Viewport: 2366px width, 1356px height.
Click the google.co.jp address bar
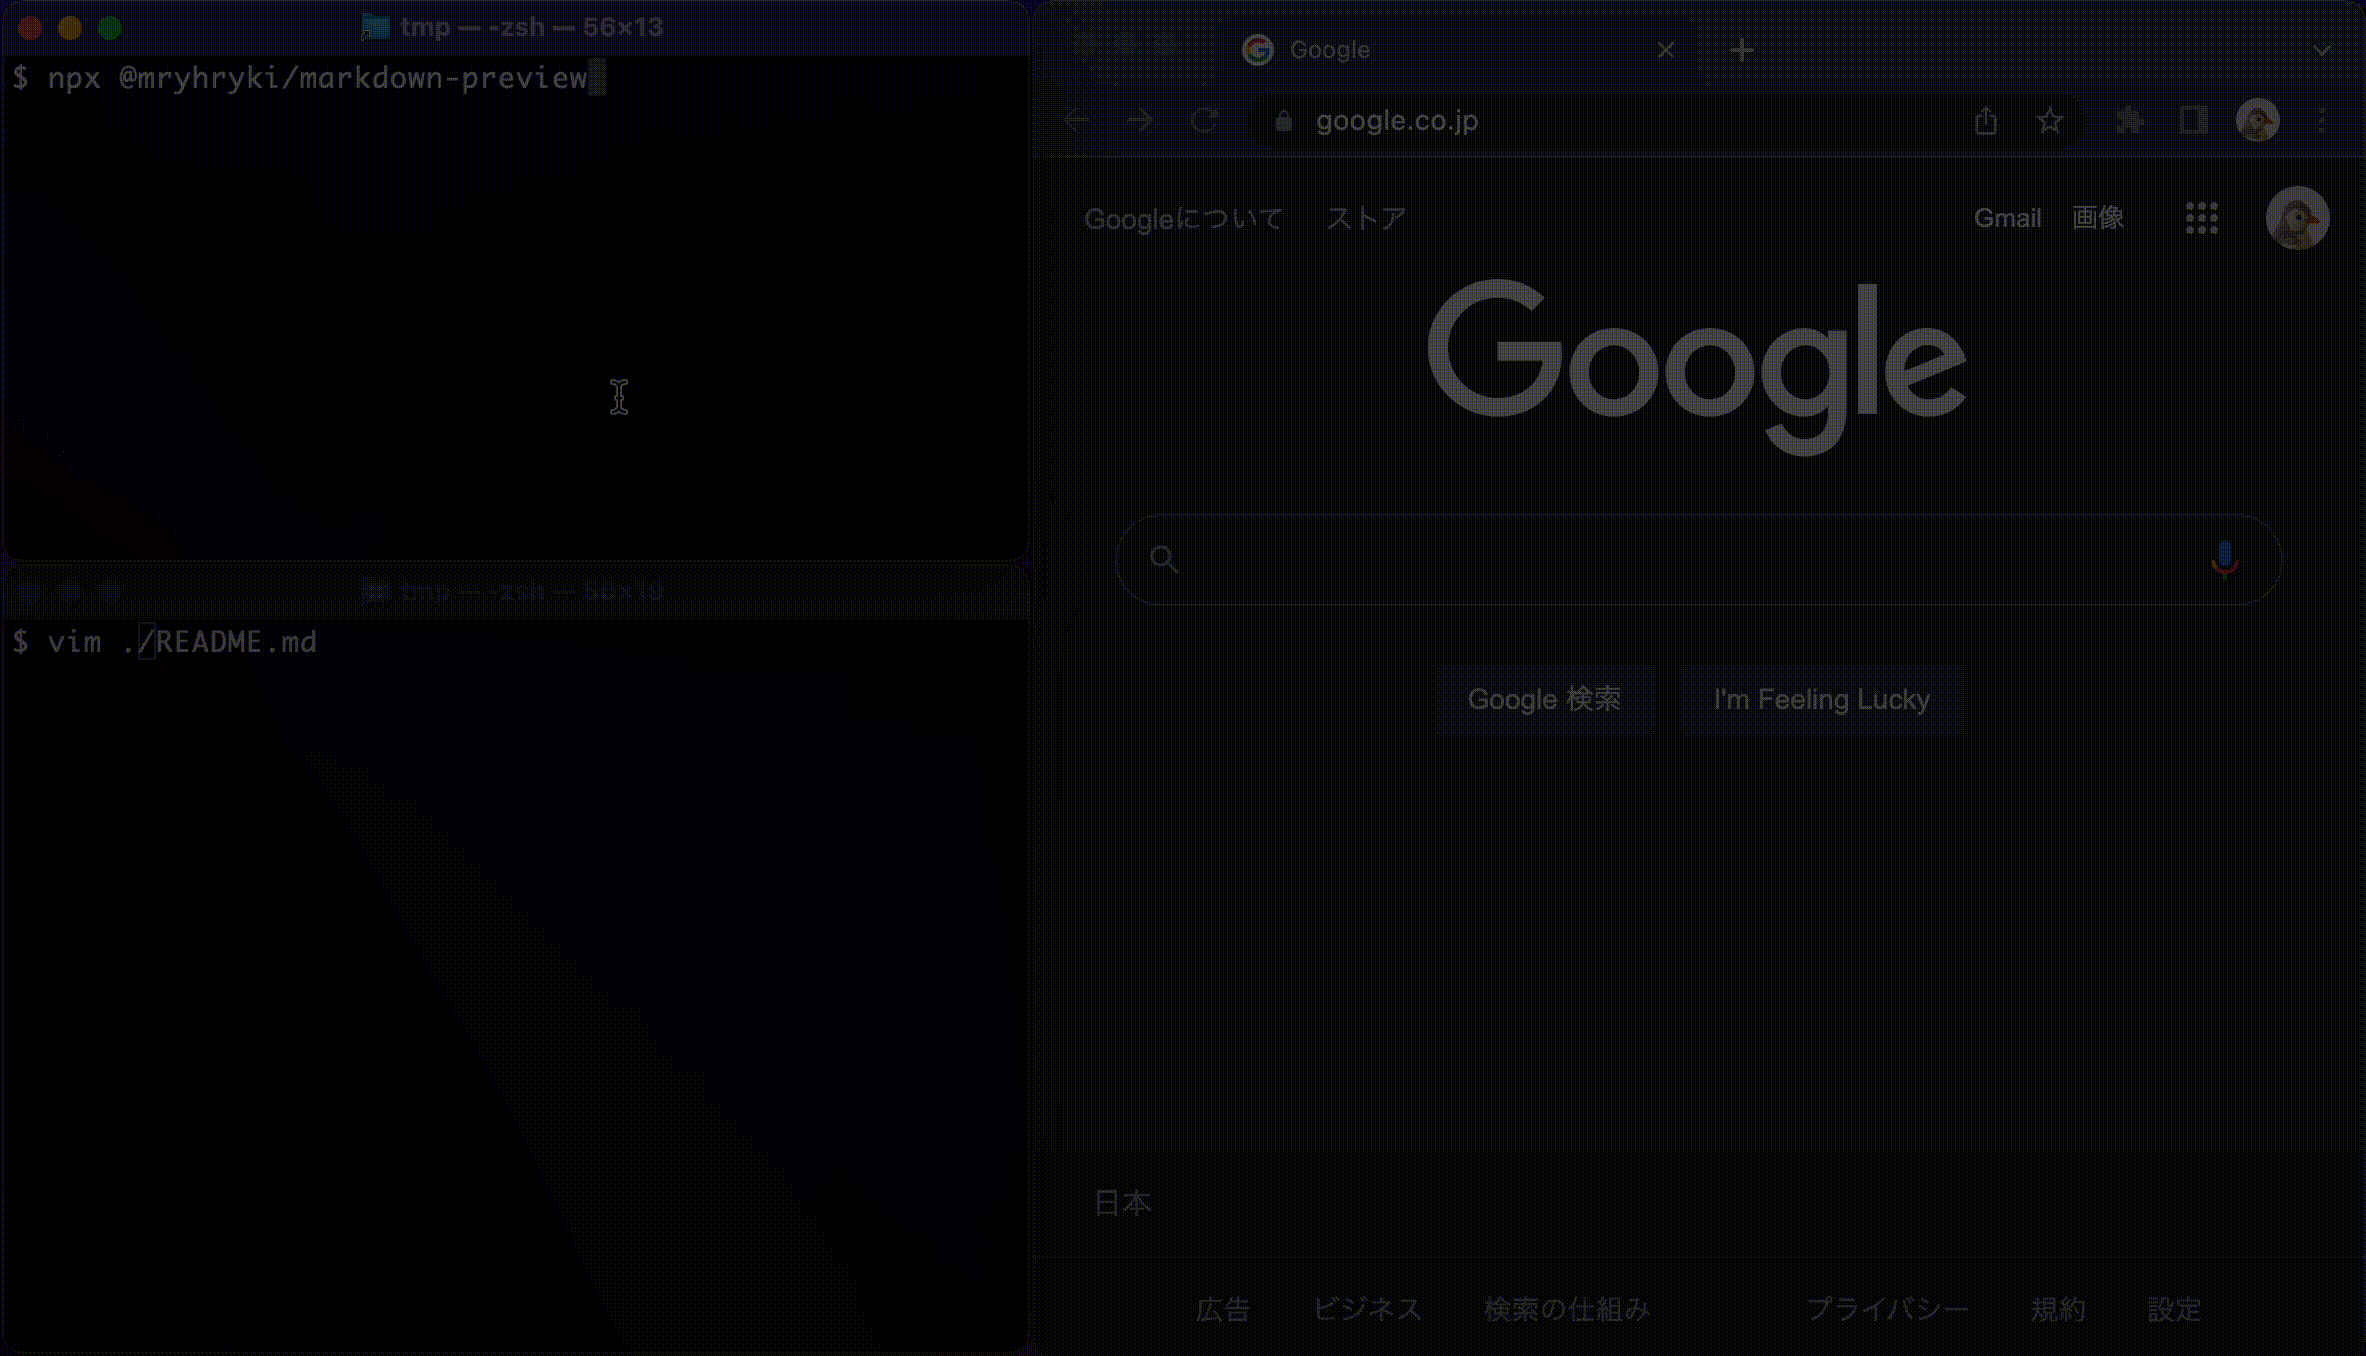(1600, 121)
